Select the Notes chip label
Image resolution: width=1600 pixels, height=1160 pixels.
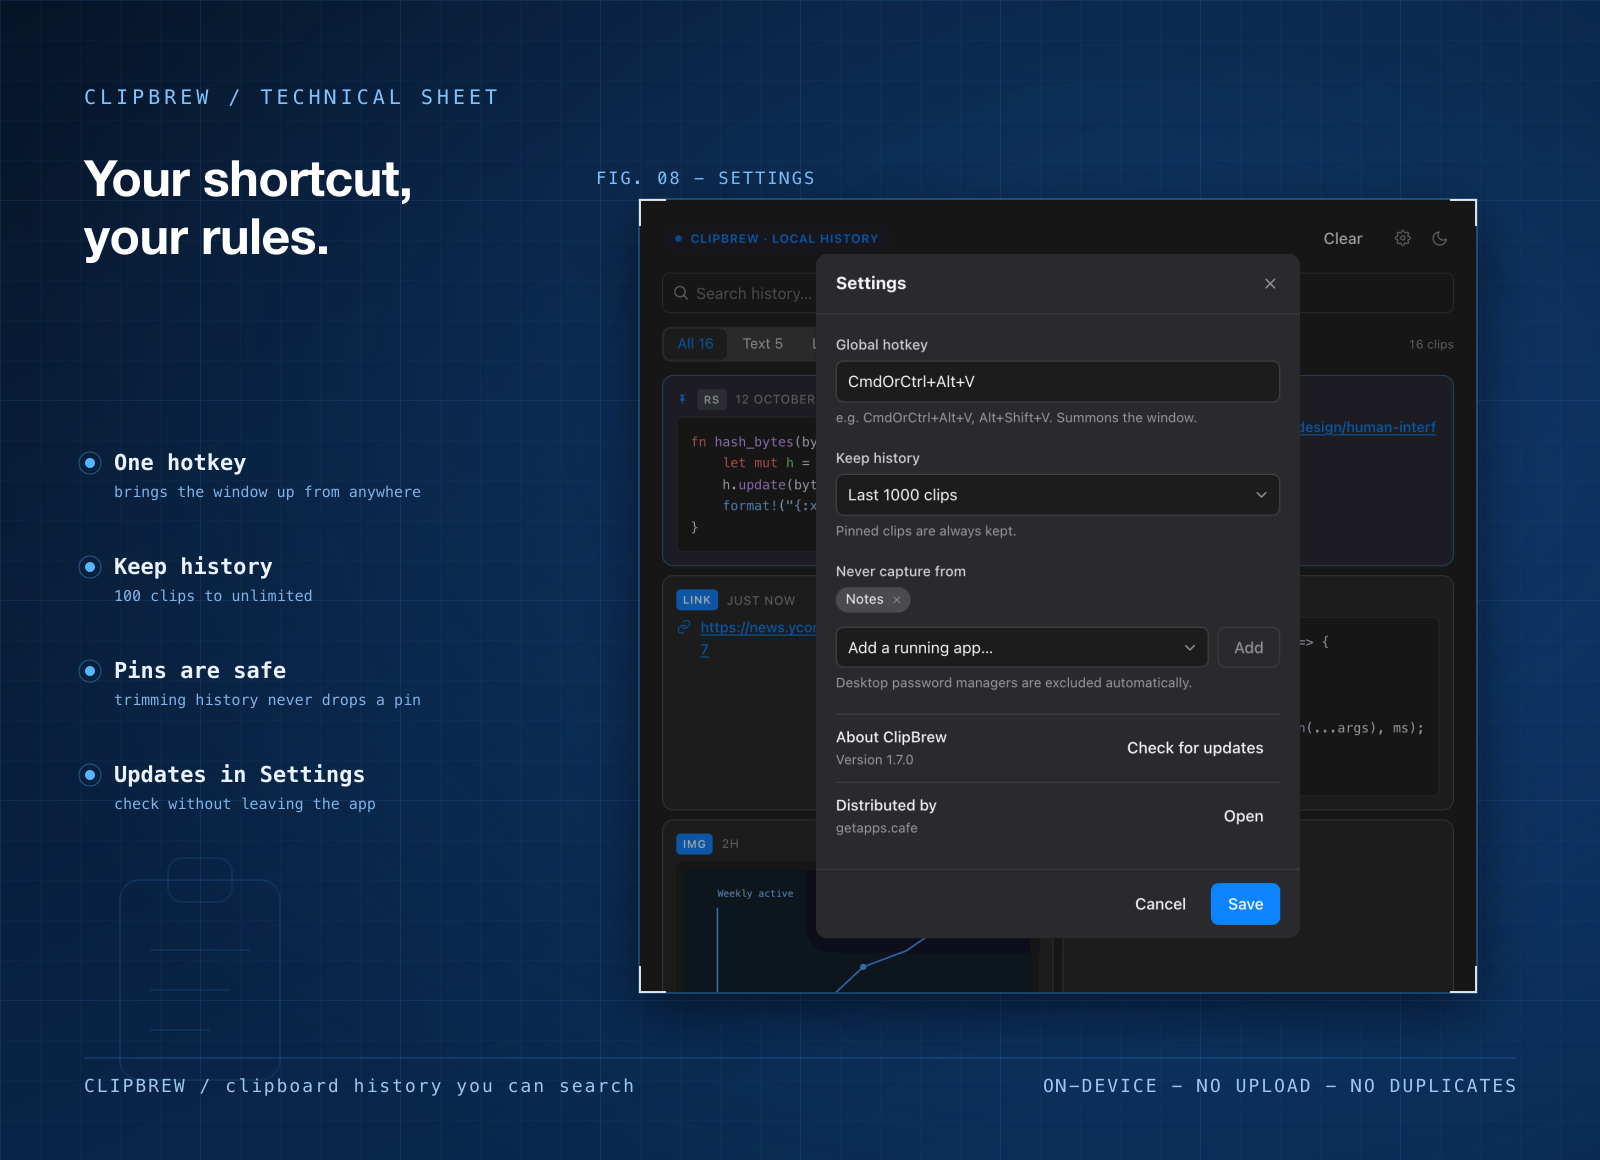pos(864,600)
